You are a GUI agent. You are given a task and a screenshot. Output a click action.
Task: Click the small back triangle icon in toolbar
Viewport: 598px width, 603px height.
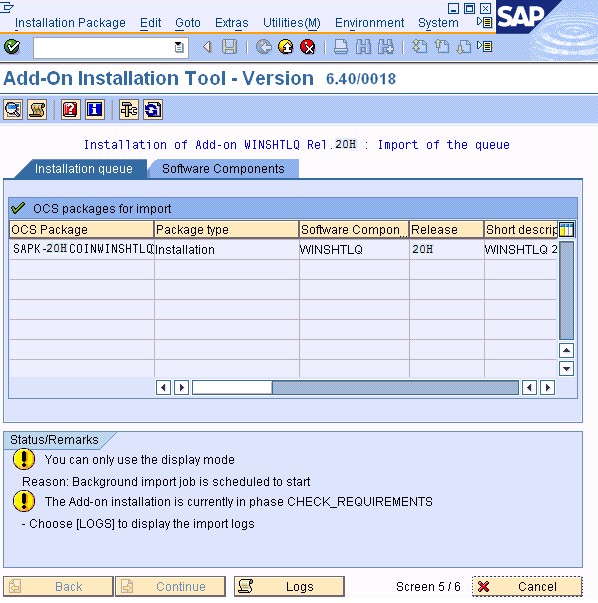pyautogui.click(x=208, y=47)
